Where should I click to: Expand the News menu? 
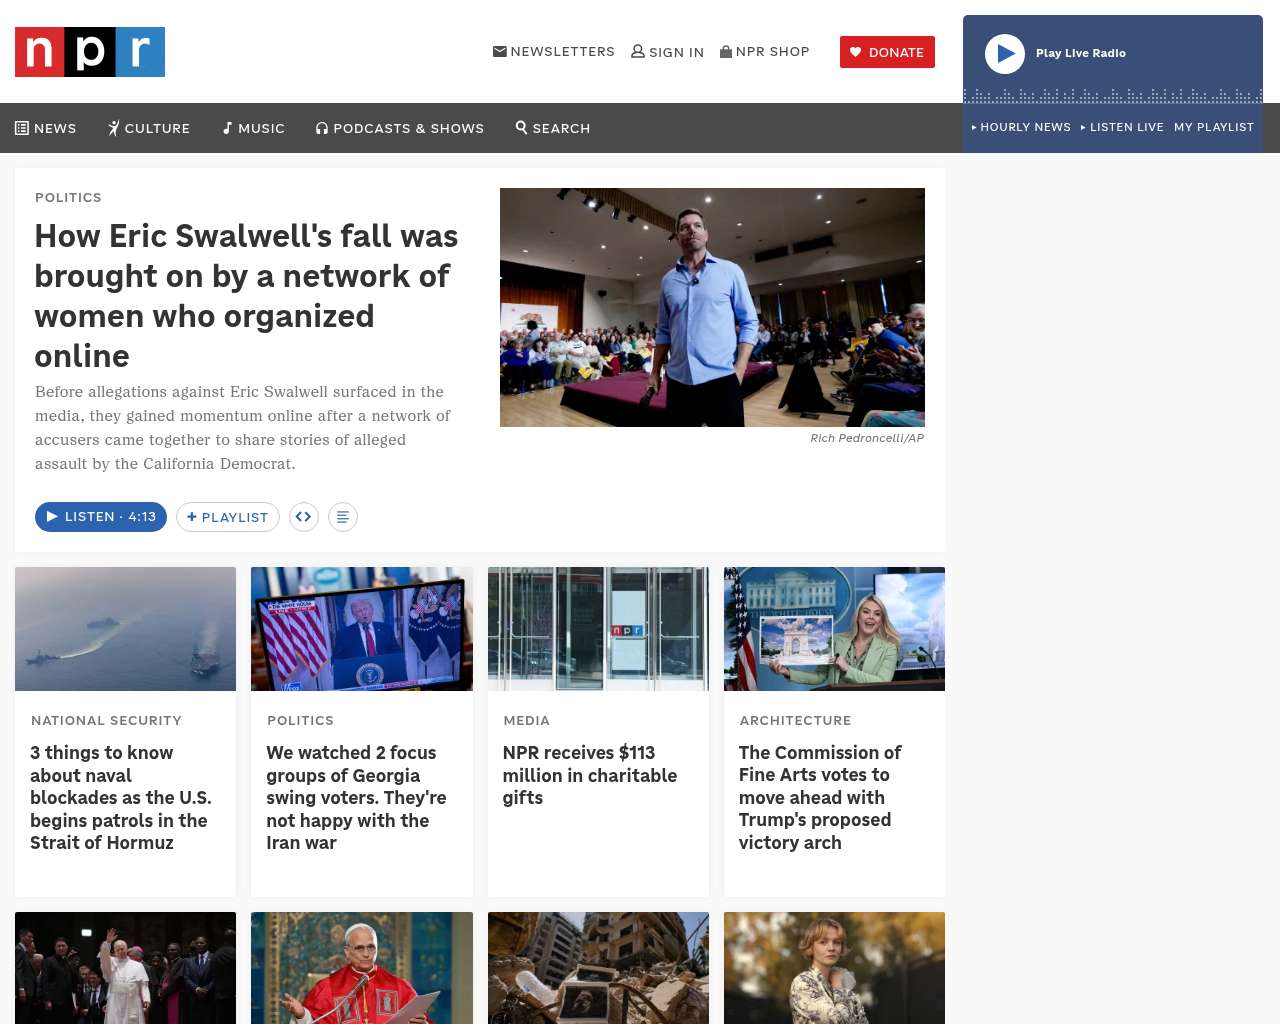coord(46,128)
